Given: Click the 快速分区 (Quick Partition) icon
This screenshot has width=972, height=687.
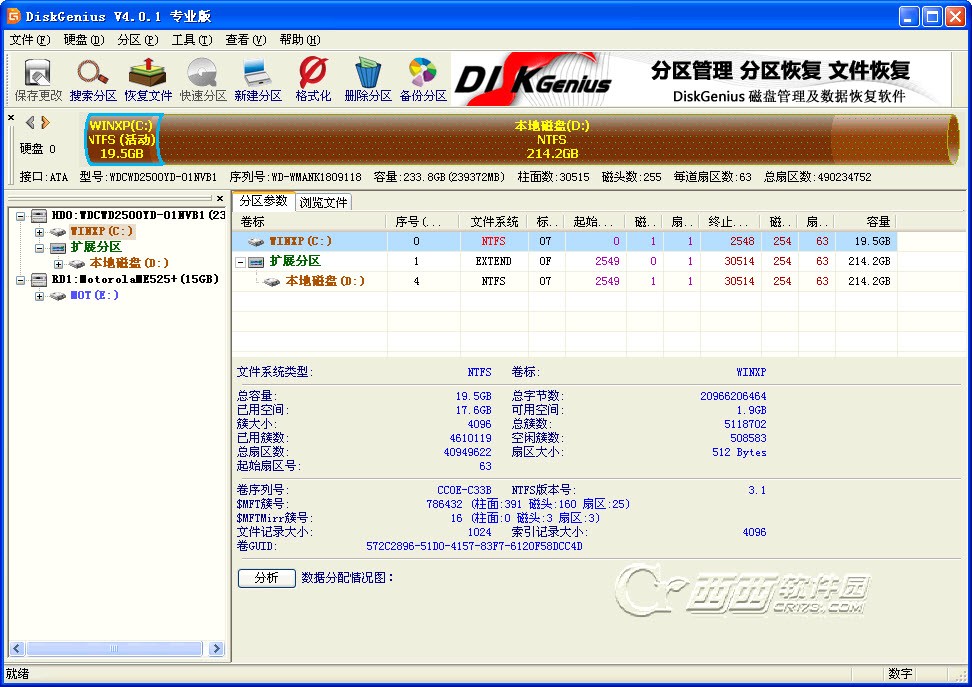Looking at the screenshot, I should coord(203,79).
